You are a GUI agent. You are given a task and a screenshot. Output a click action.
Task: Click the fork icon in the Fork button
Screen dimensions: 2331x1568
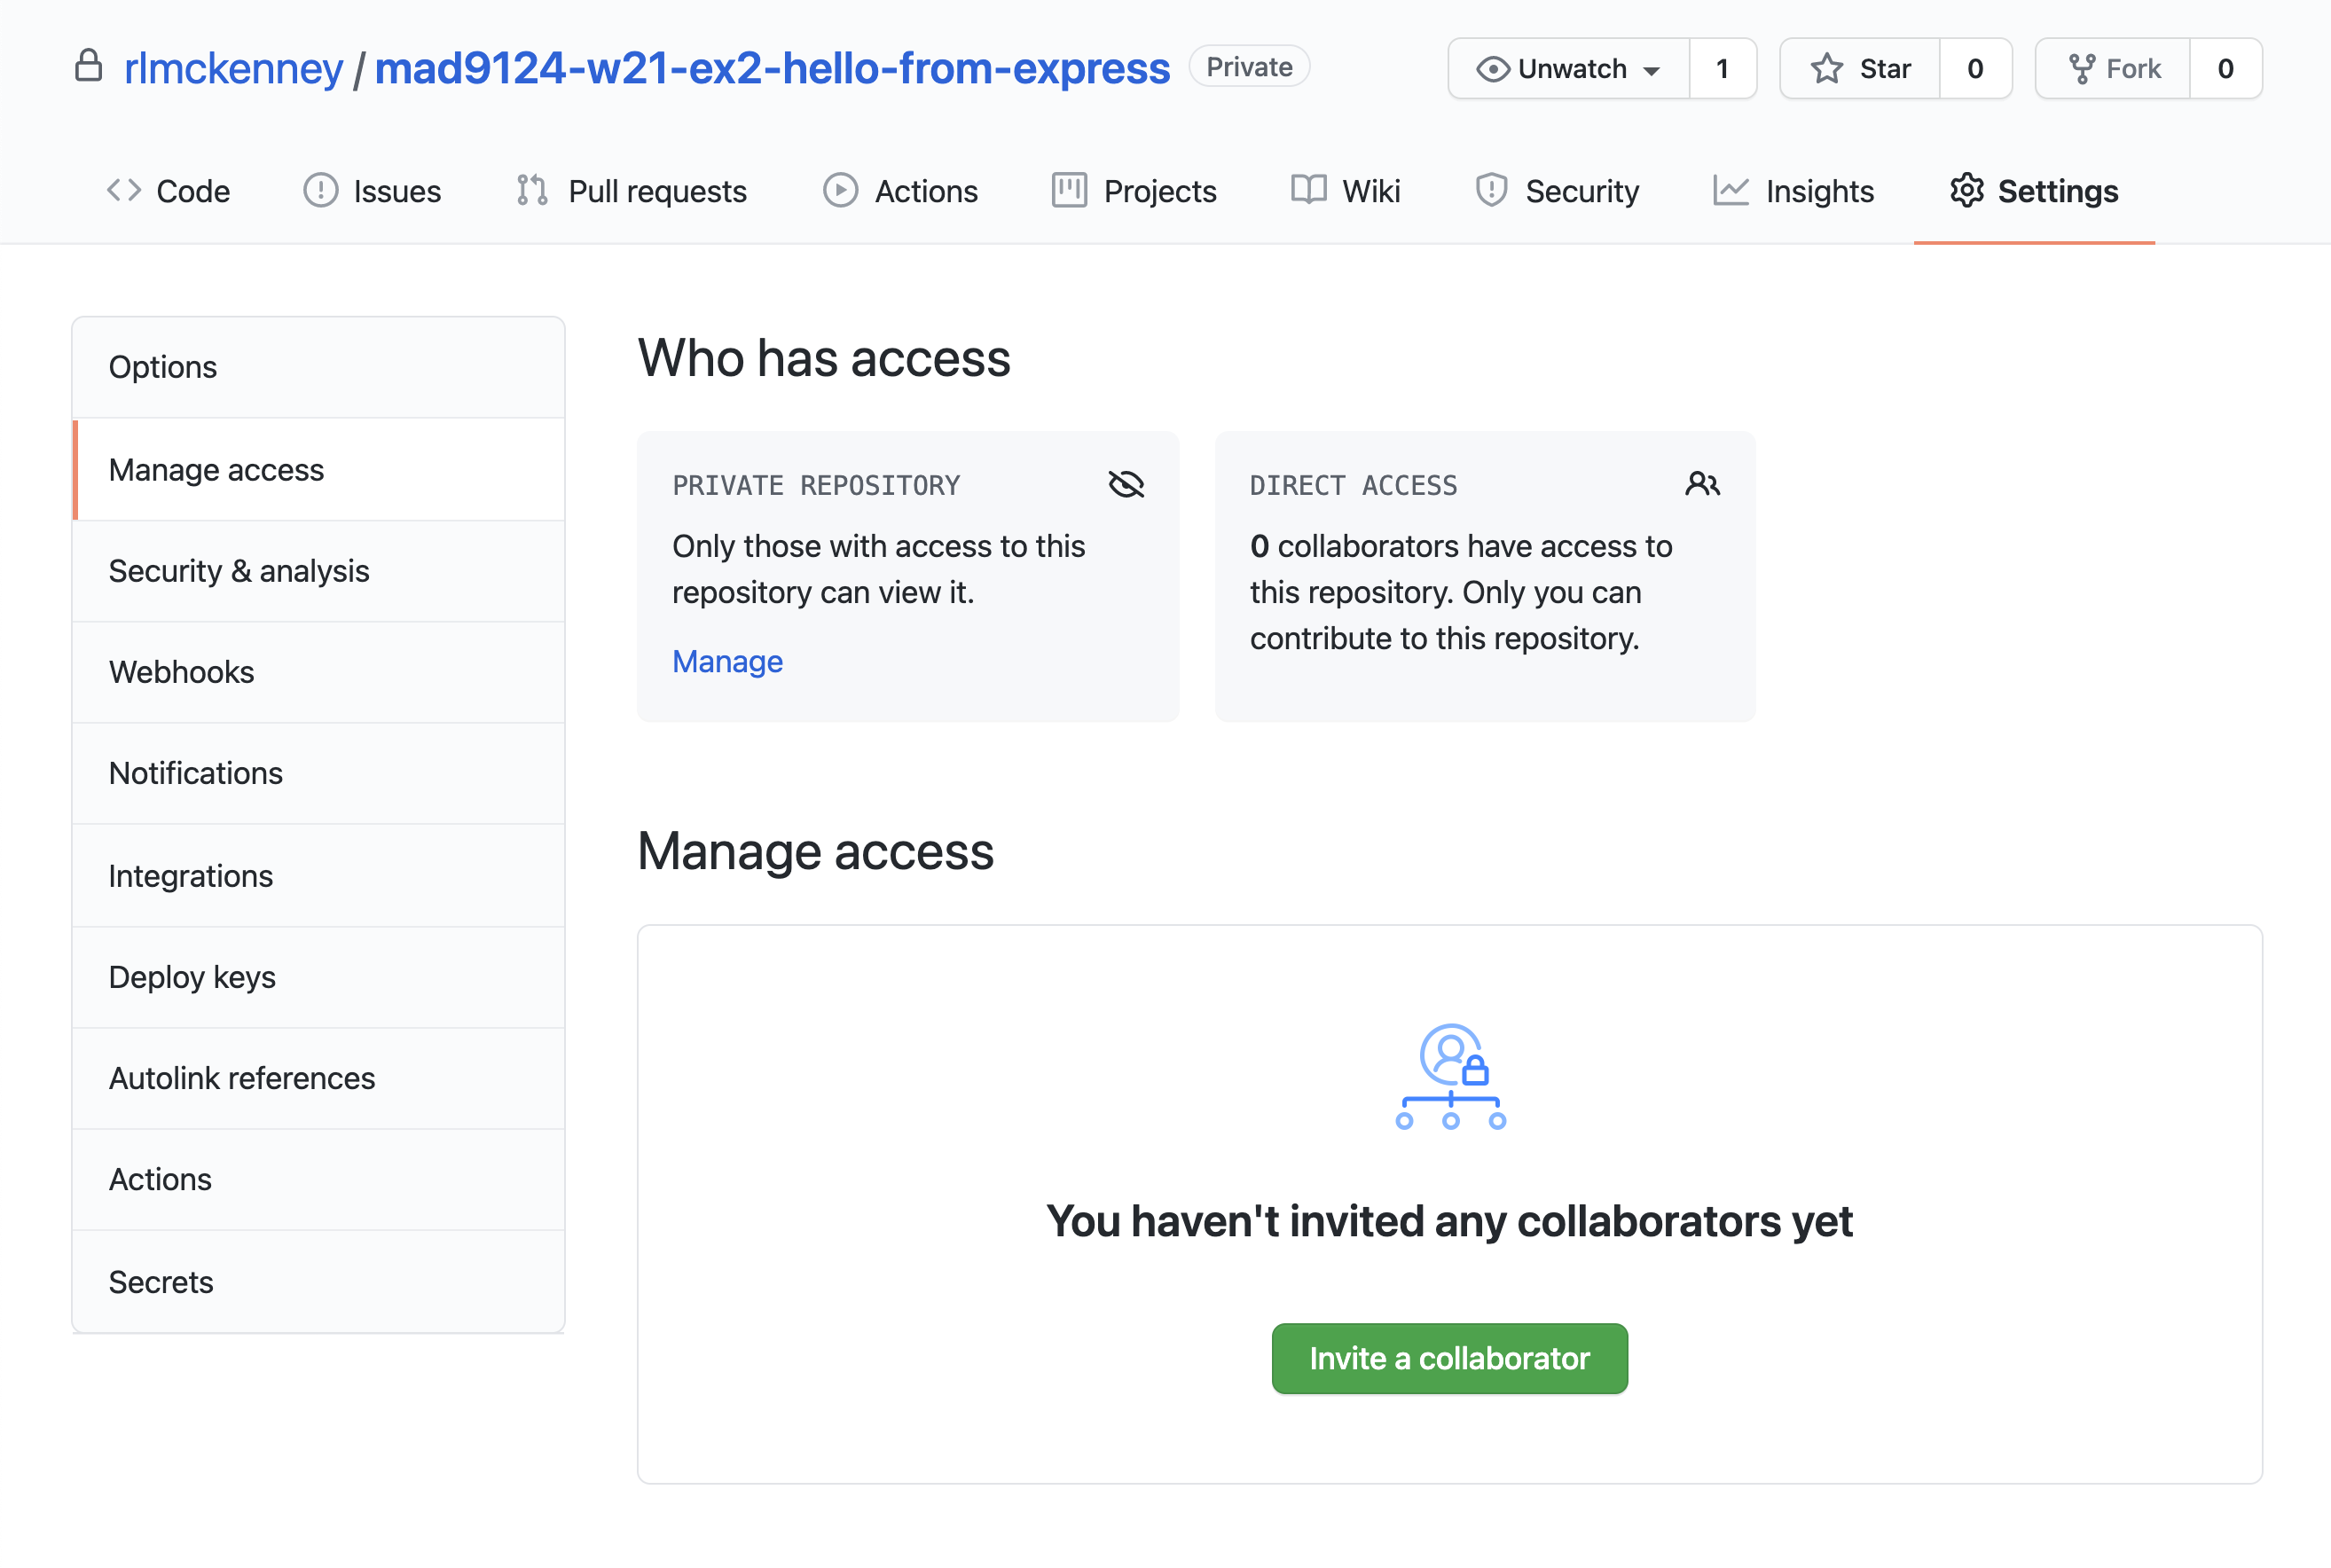tap(2081, 69)
